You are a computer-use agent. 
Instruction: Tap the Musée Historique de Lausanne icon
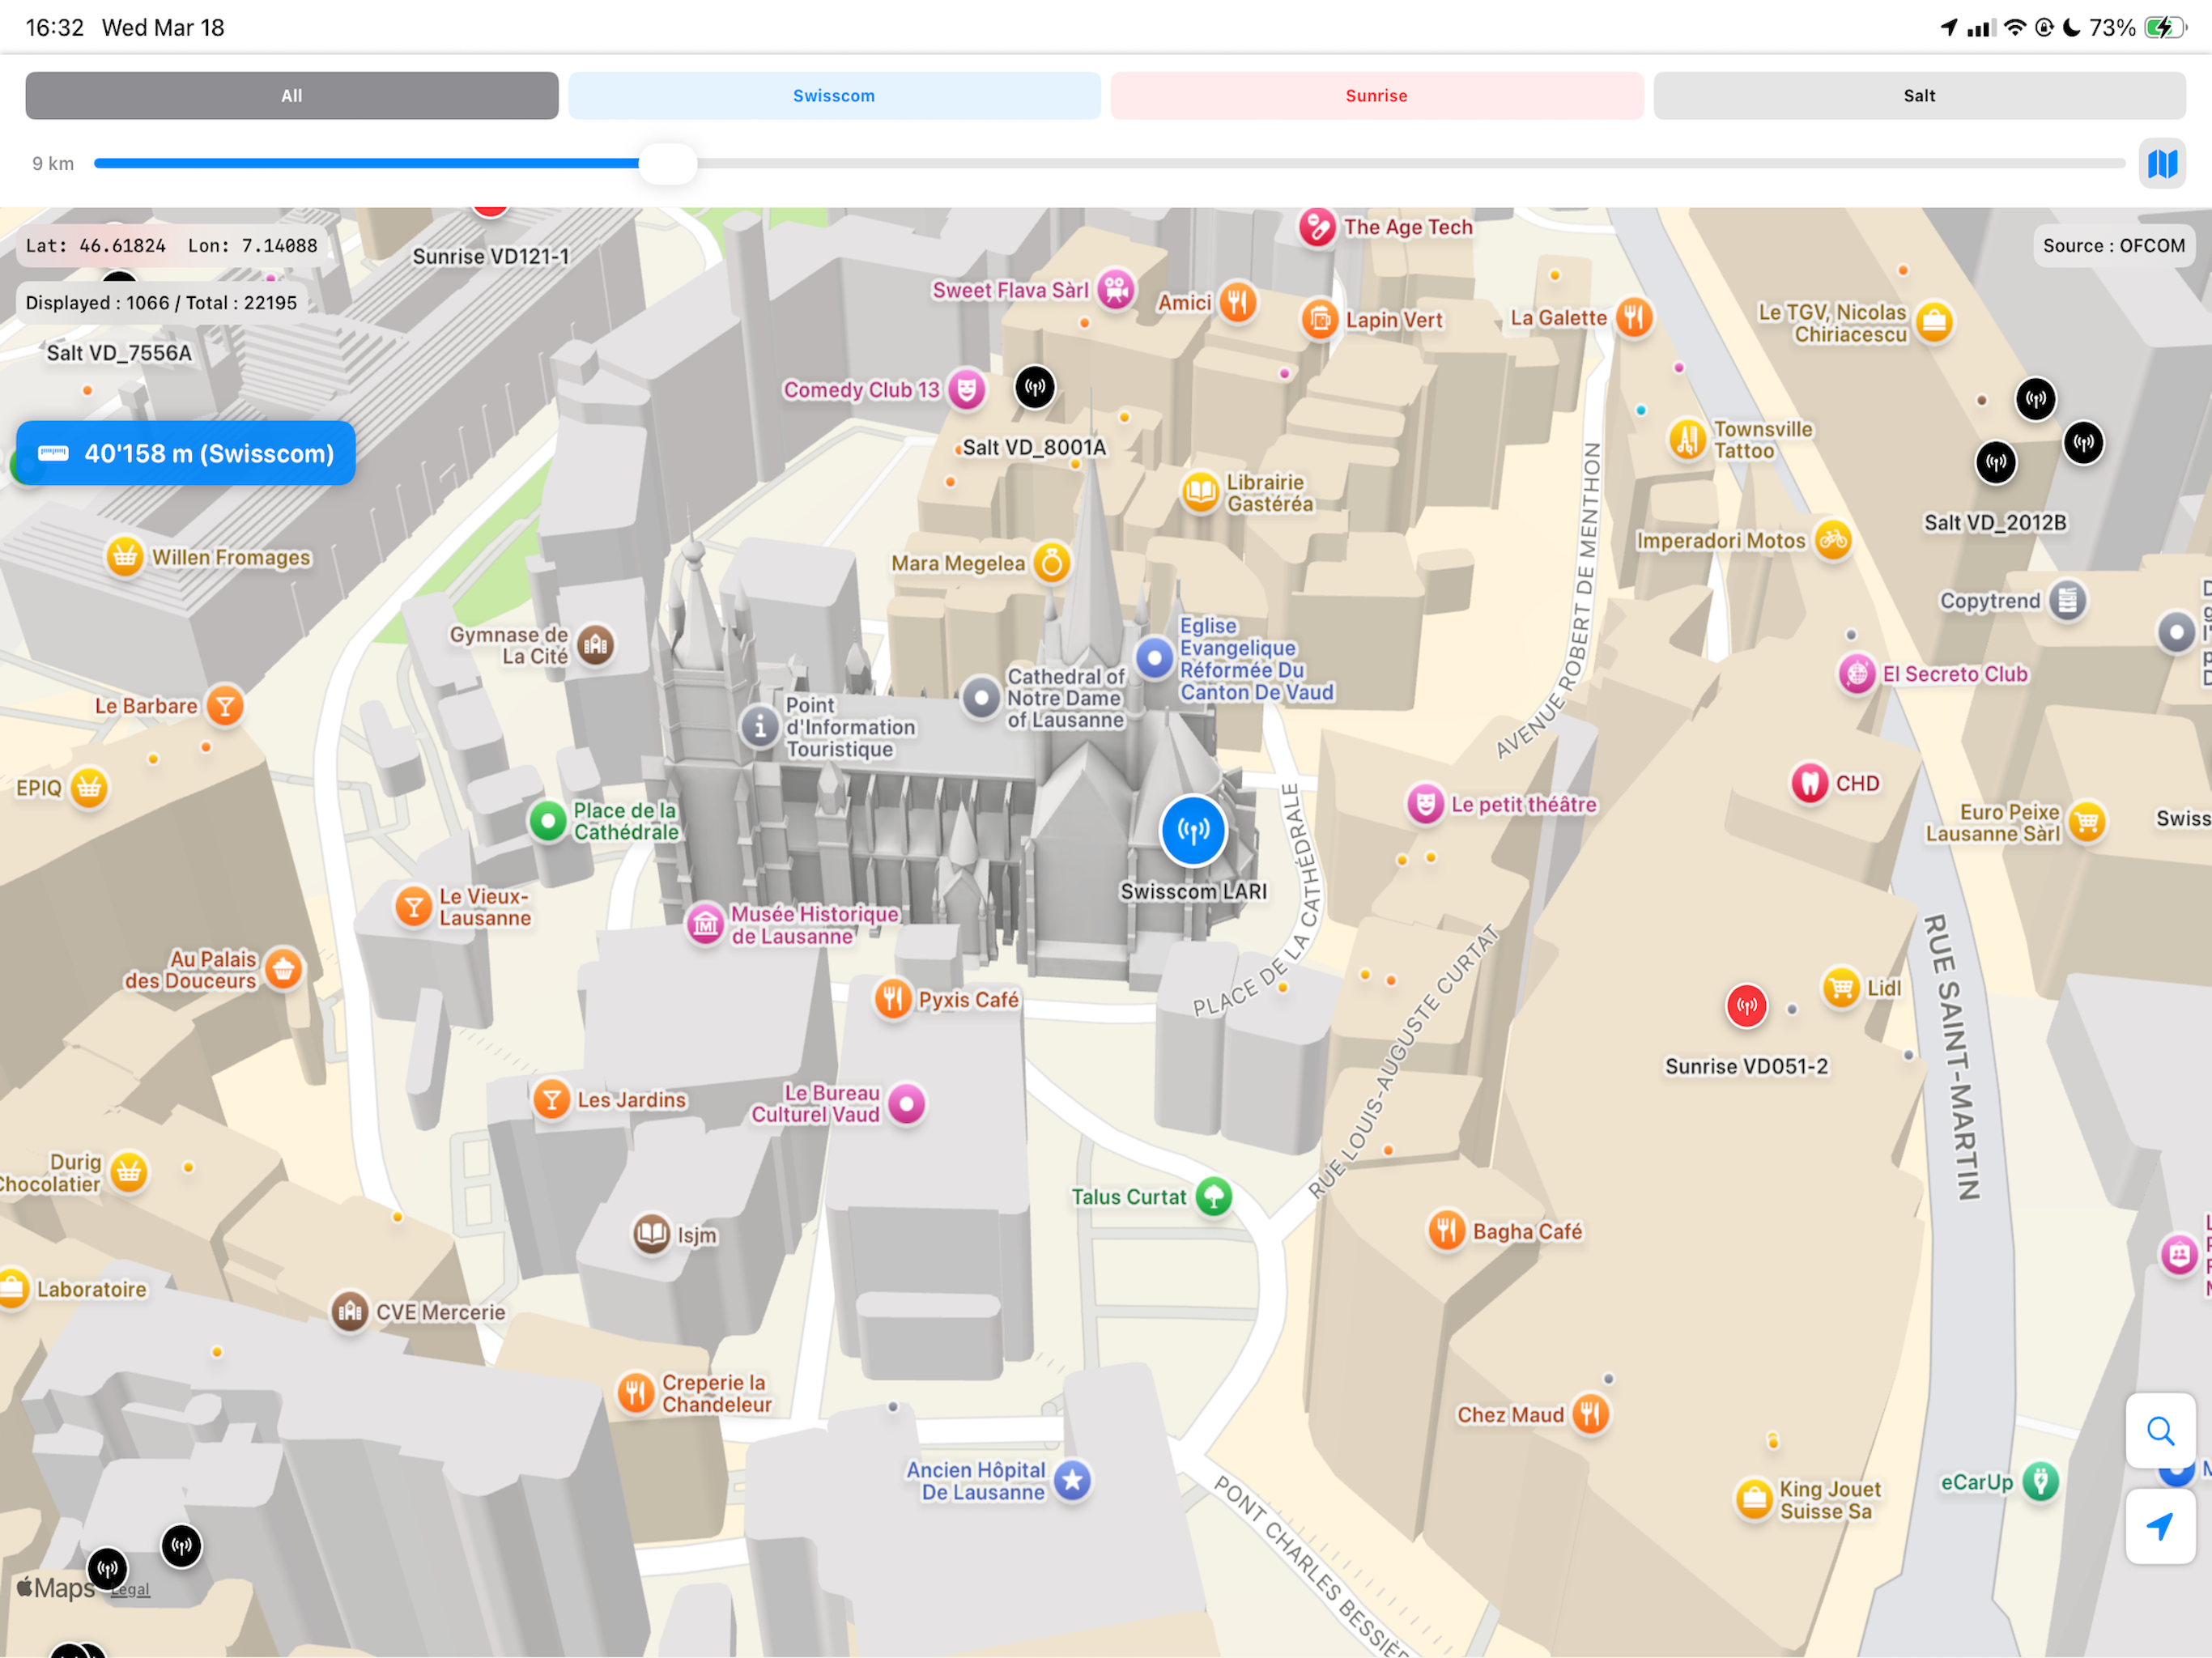coord(705,924)
